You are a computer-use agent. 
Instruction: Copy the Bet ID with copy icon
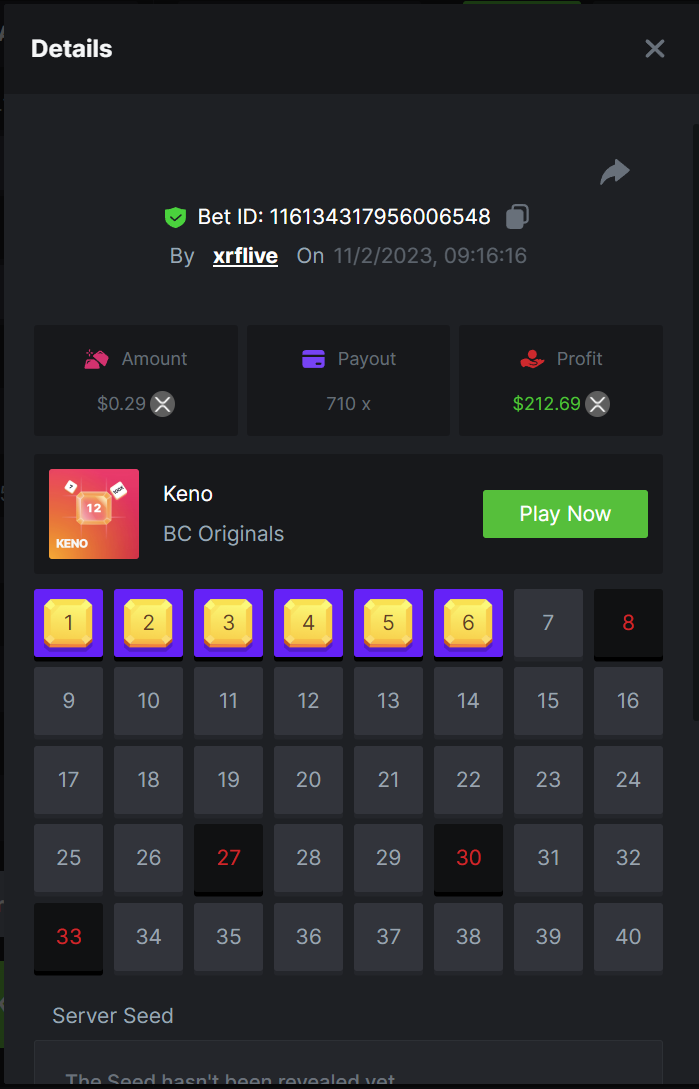[517, 216]
